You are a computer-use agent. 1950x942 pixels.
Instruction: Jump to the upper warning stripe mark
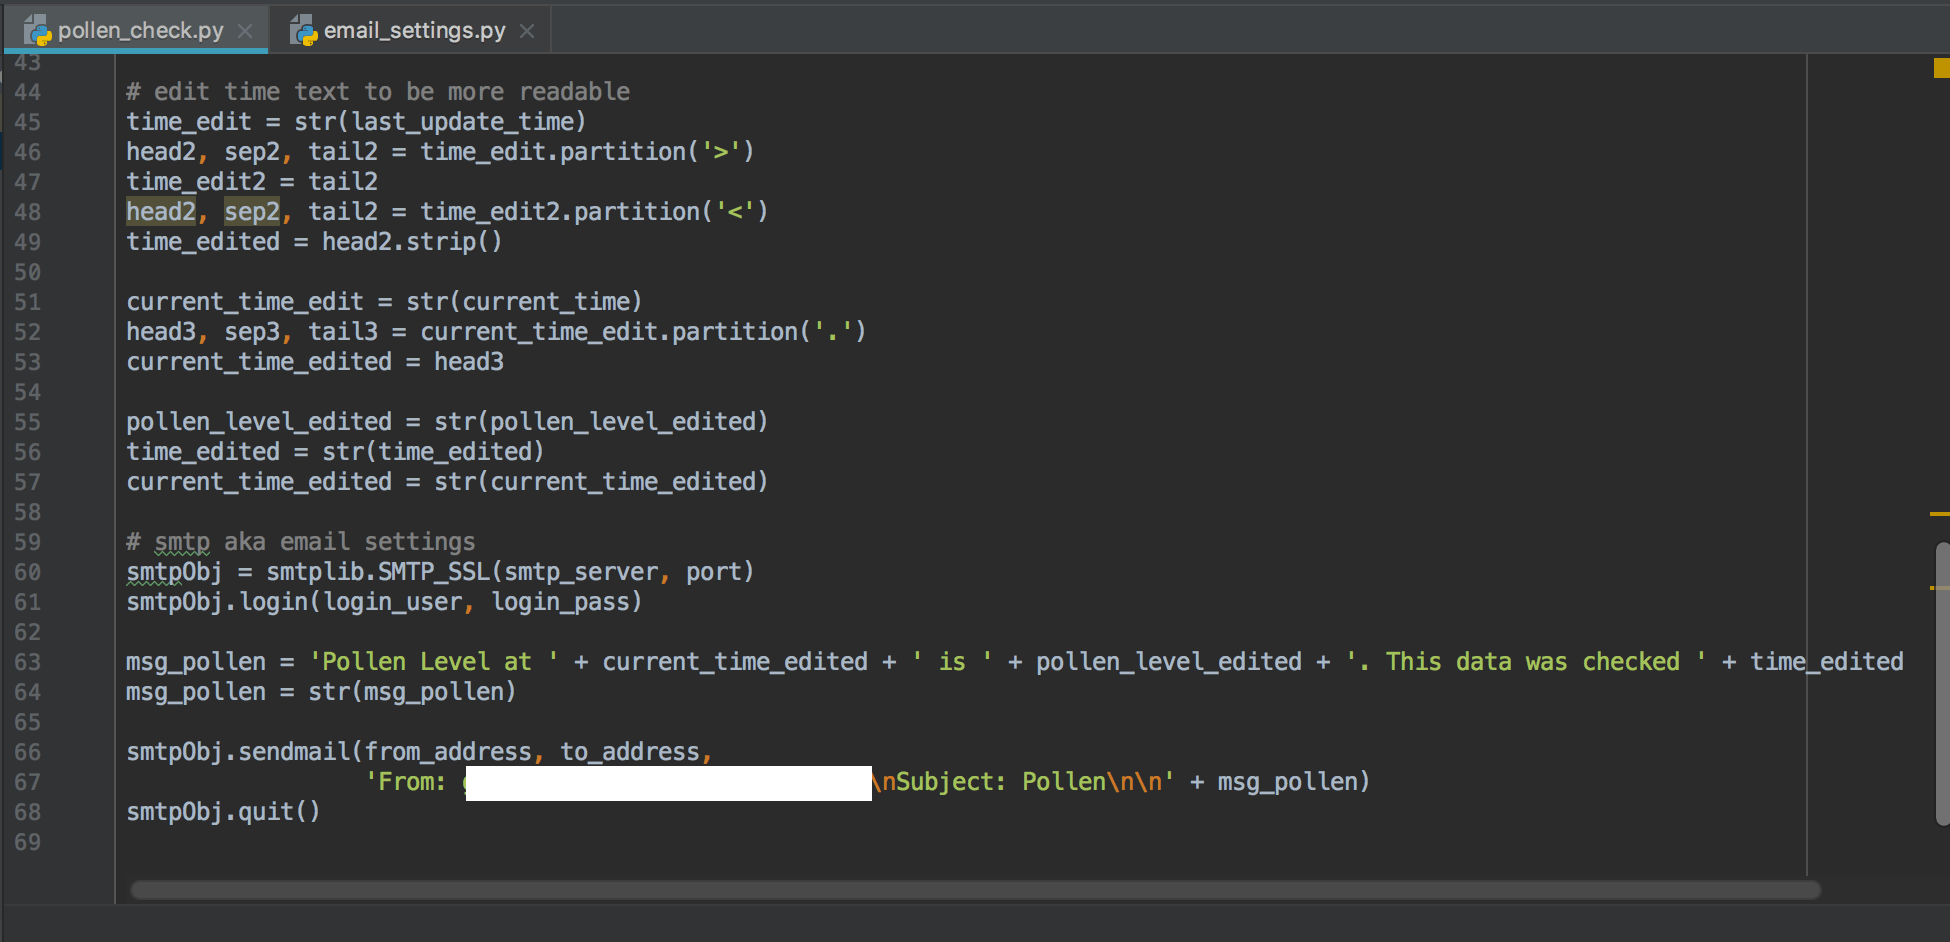coord(1939,514)
